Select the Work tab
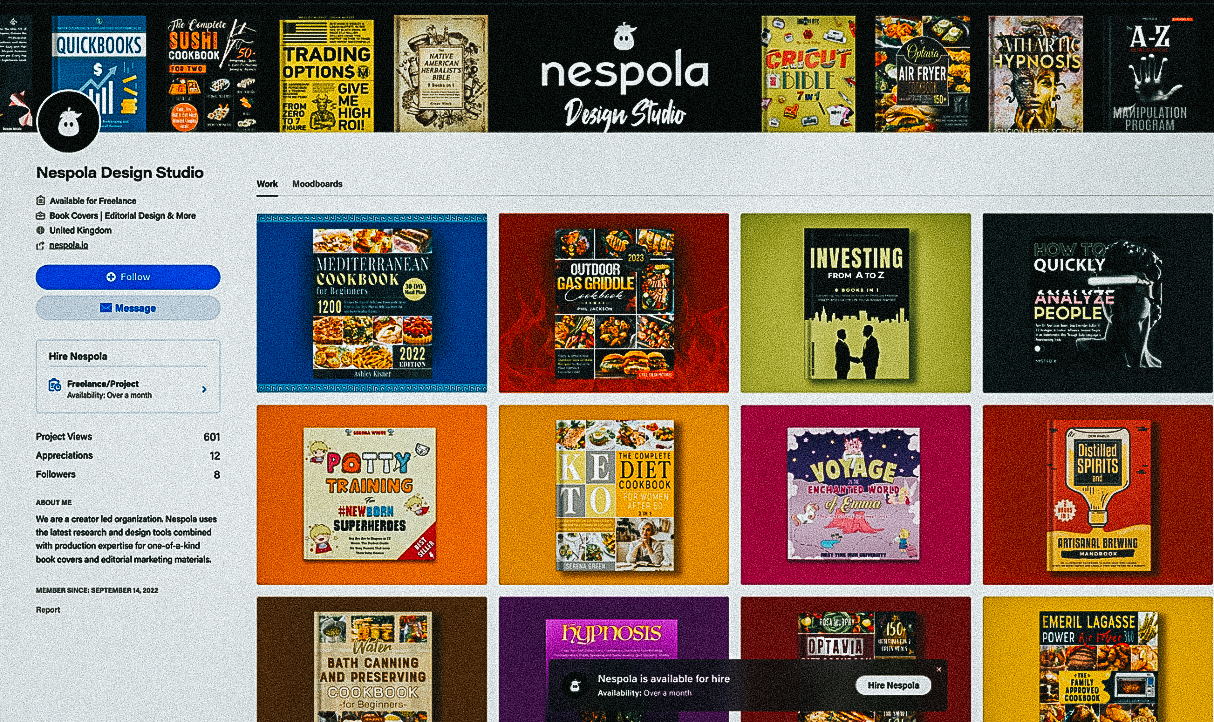 (267, 184)
